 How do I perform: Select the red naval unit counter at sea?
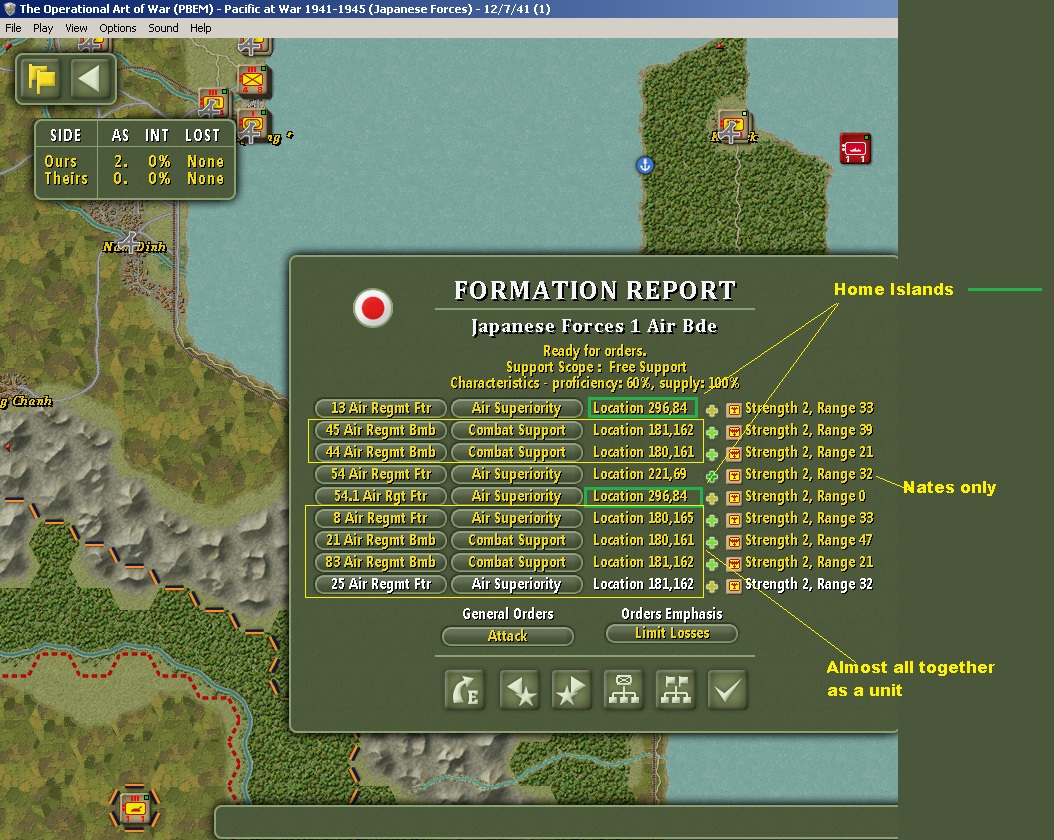855,149
